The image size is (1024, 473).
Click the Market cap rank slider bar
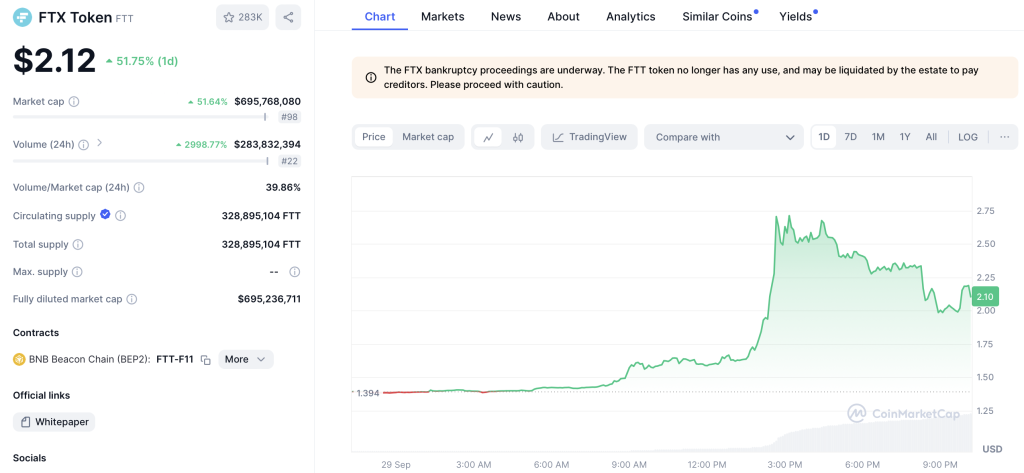coord(140,117)
